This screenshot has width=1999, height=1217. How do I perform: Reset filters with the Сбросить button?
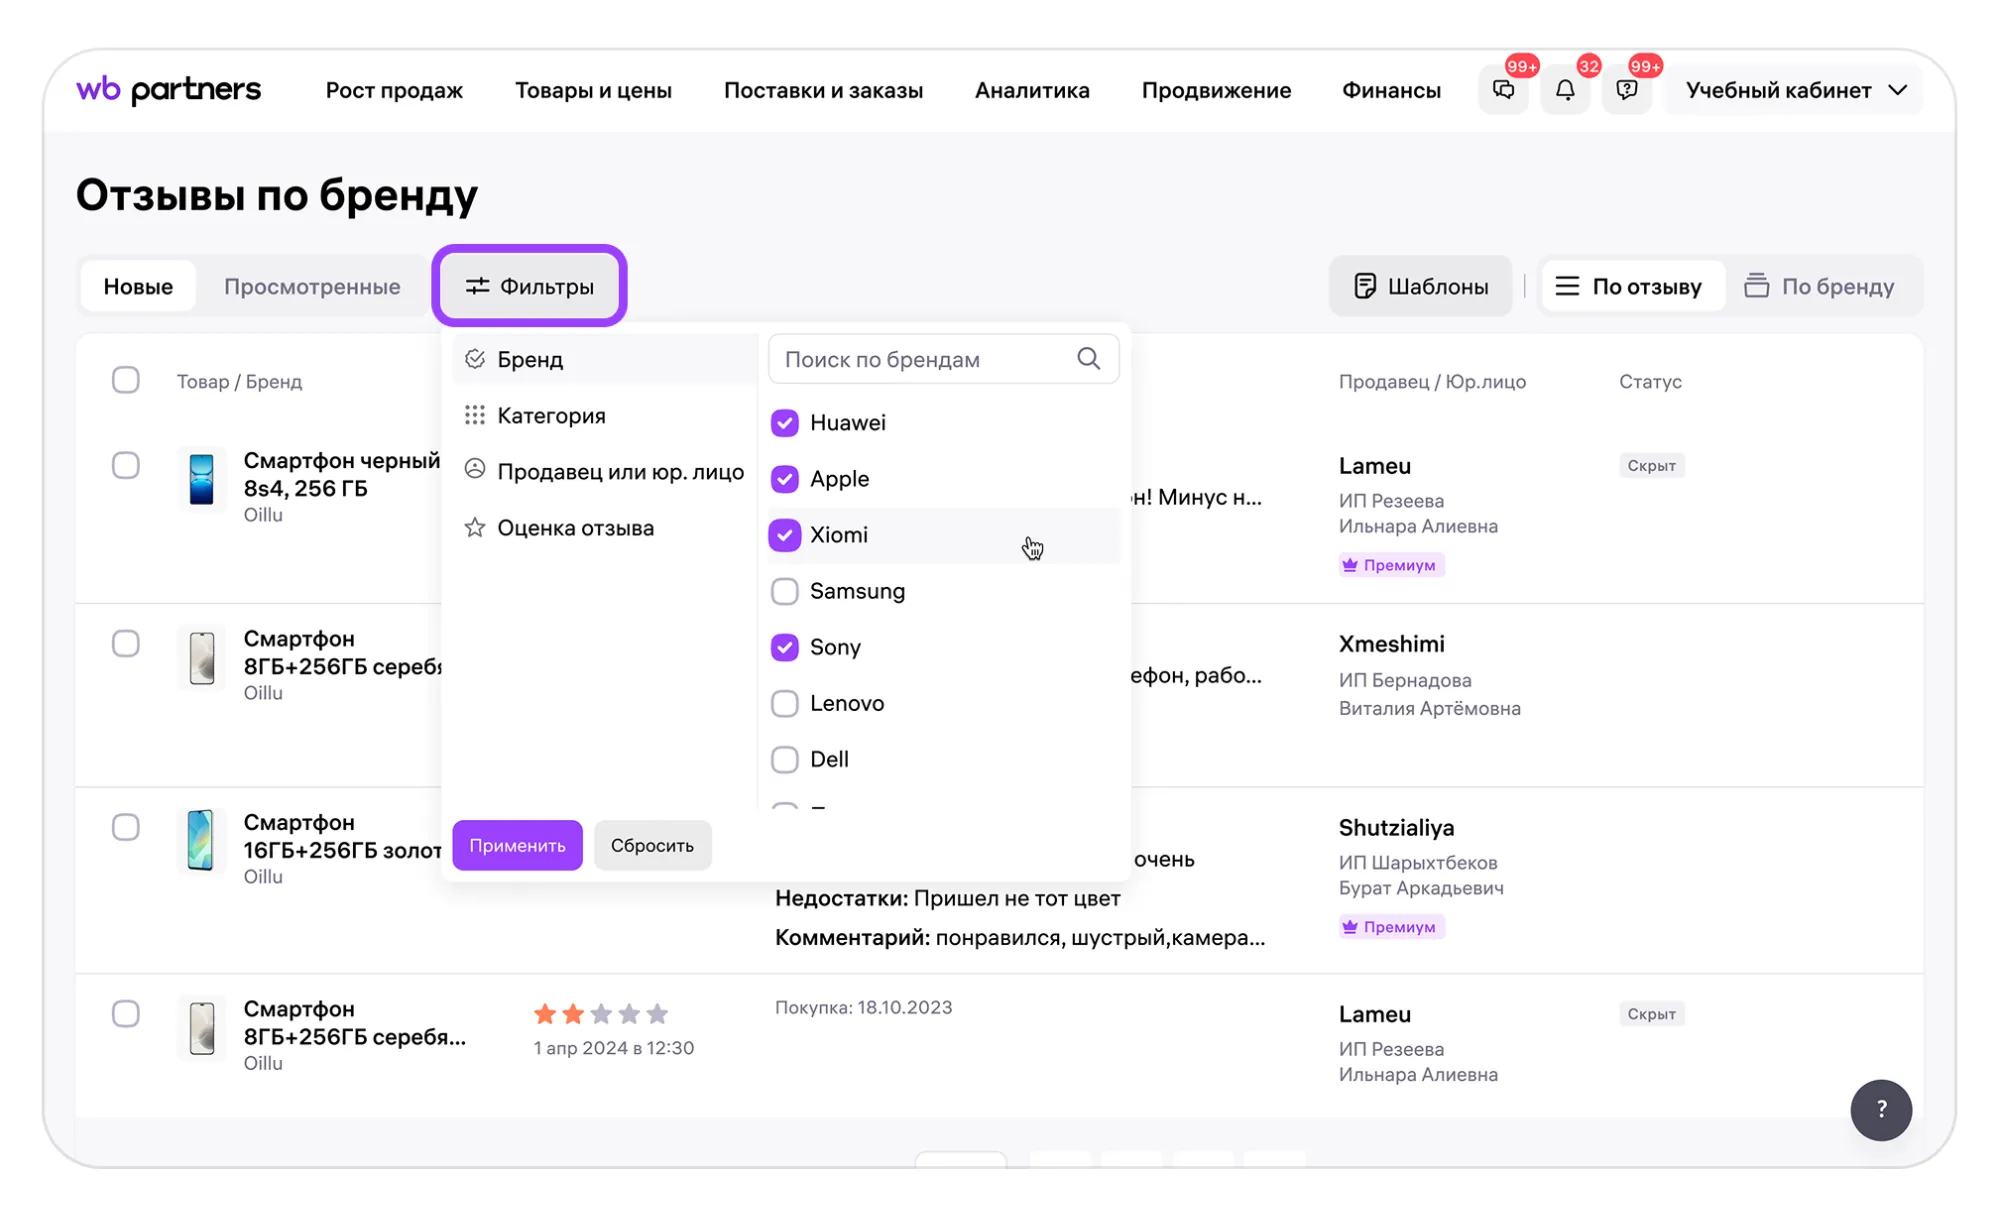pyautogui.click(x=652, y=845)
